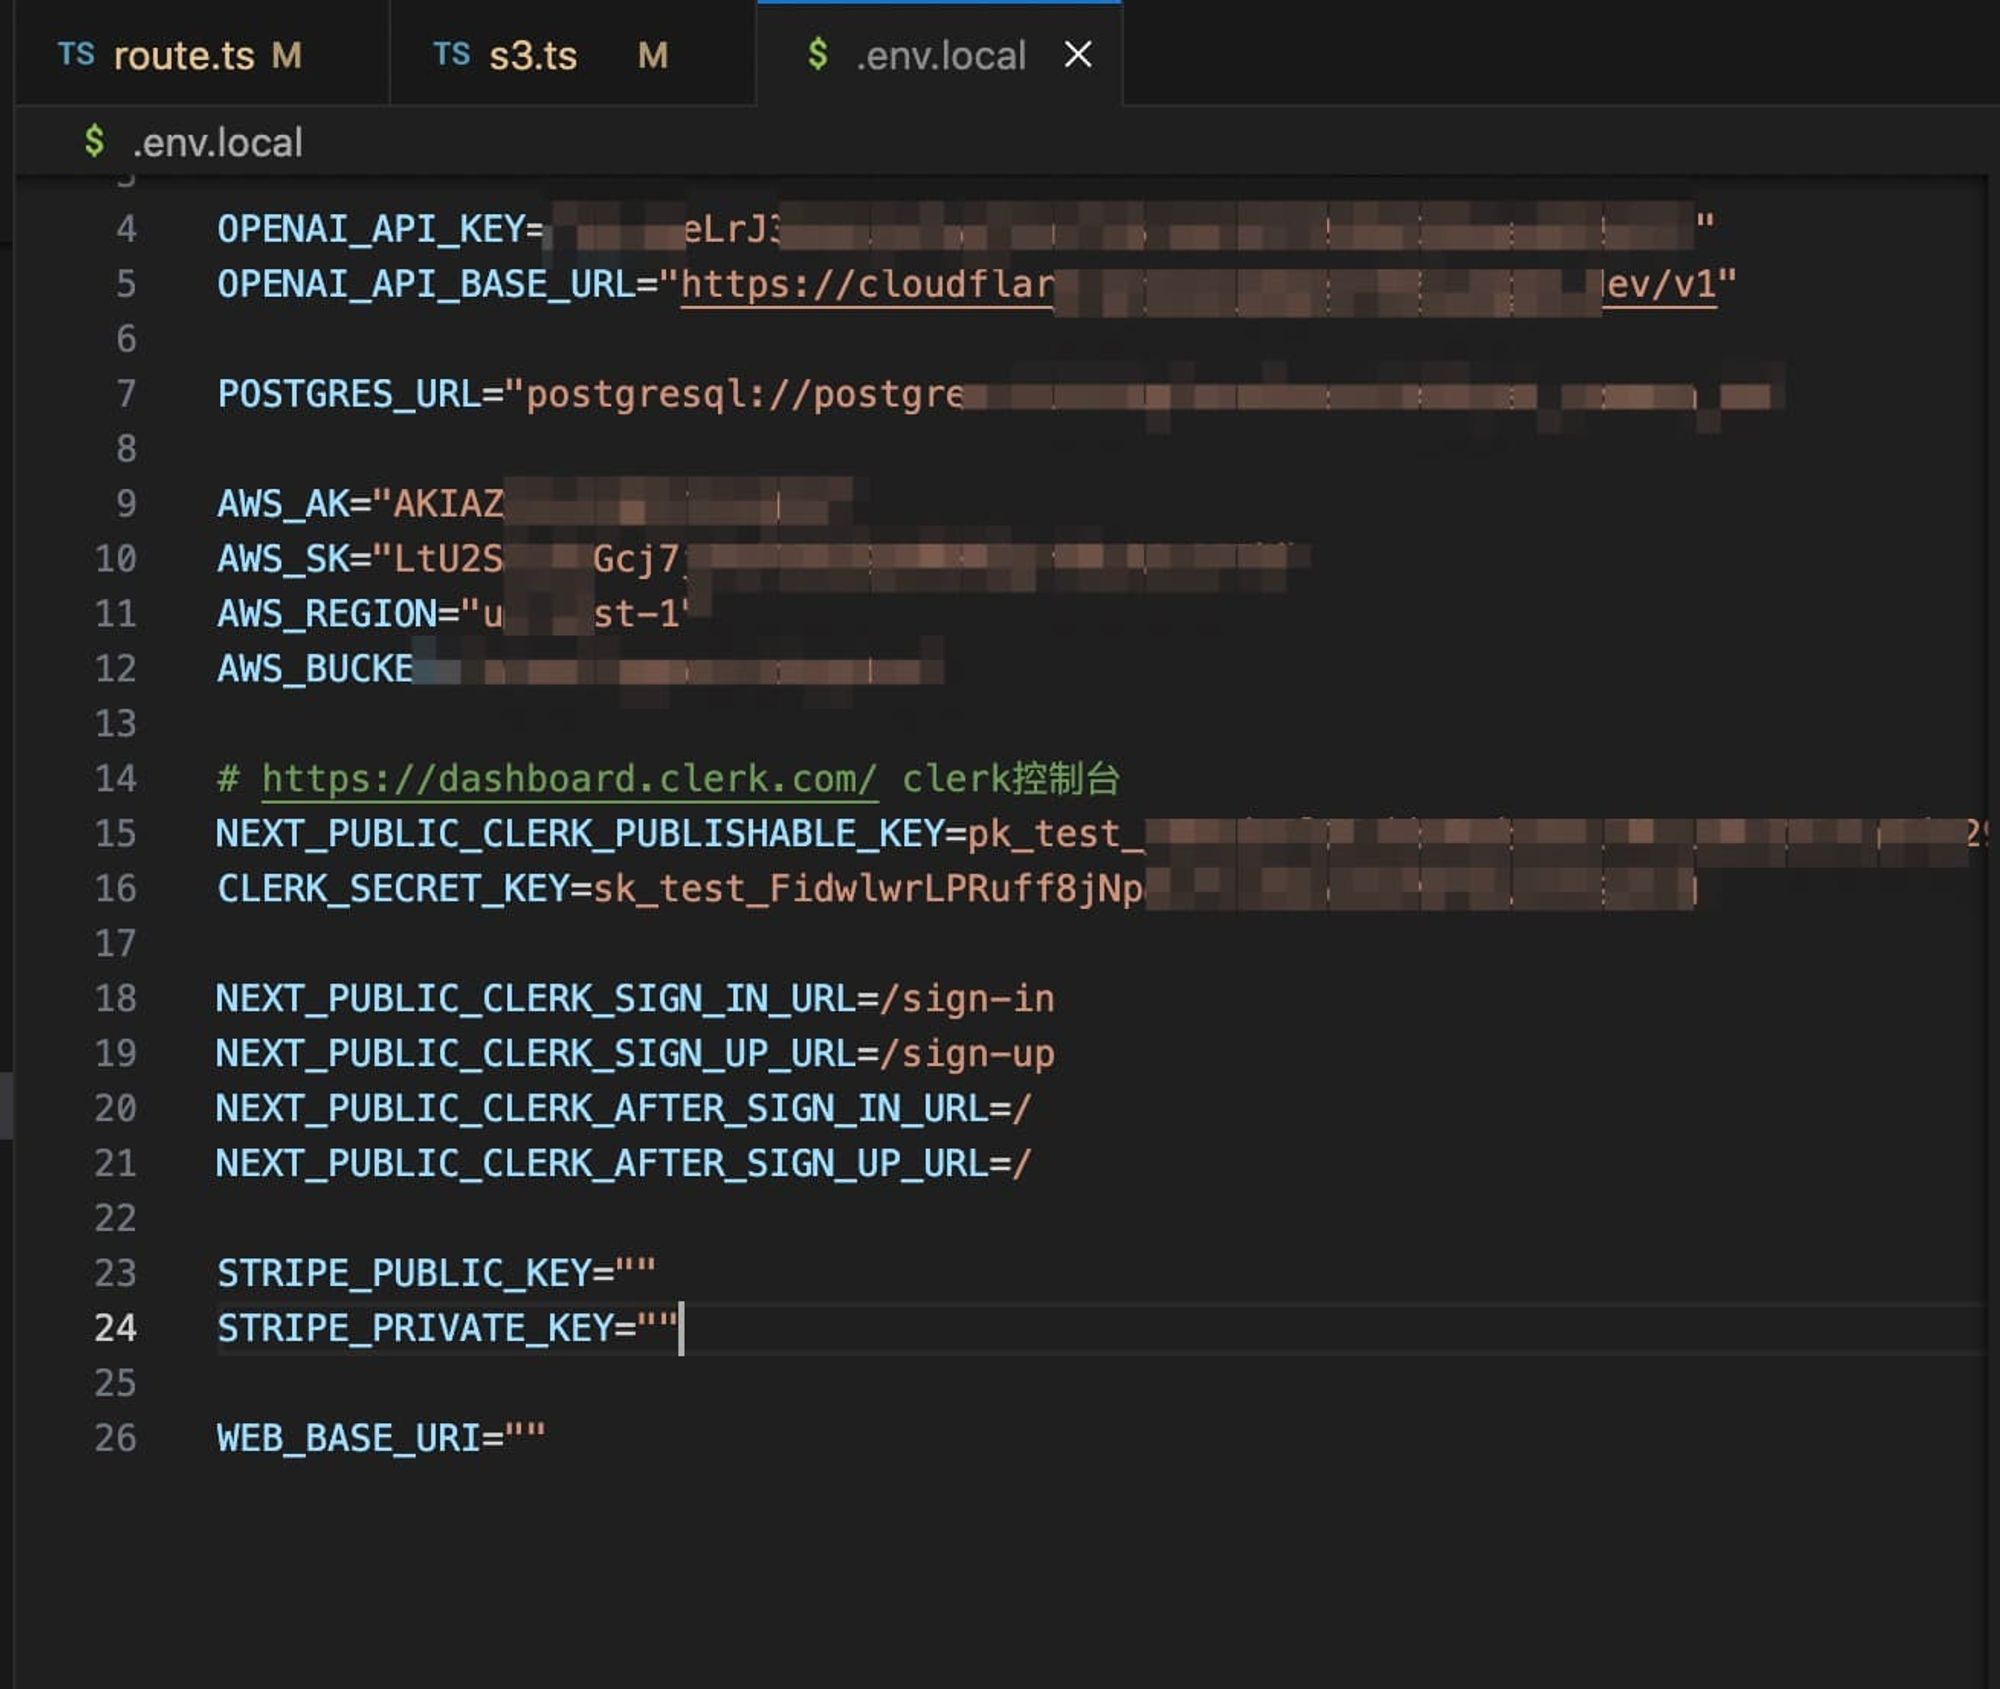
Task: Click the M modified badge on route.ts
Action: pyautogui.click(x=287, y=55)
